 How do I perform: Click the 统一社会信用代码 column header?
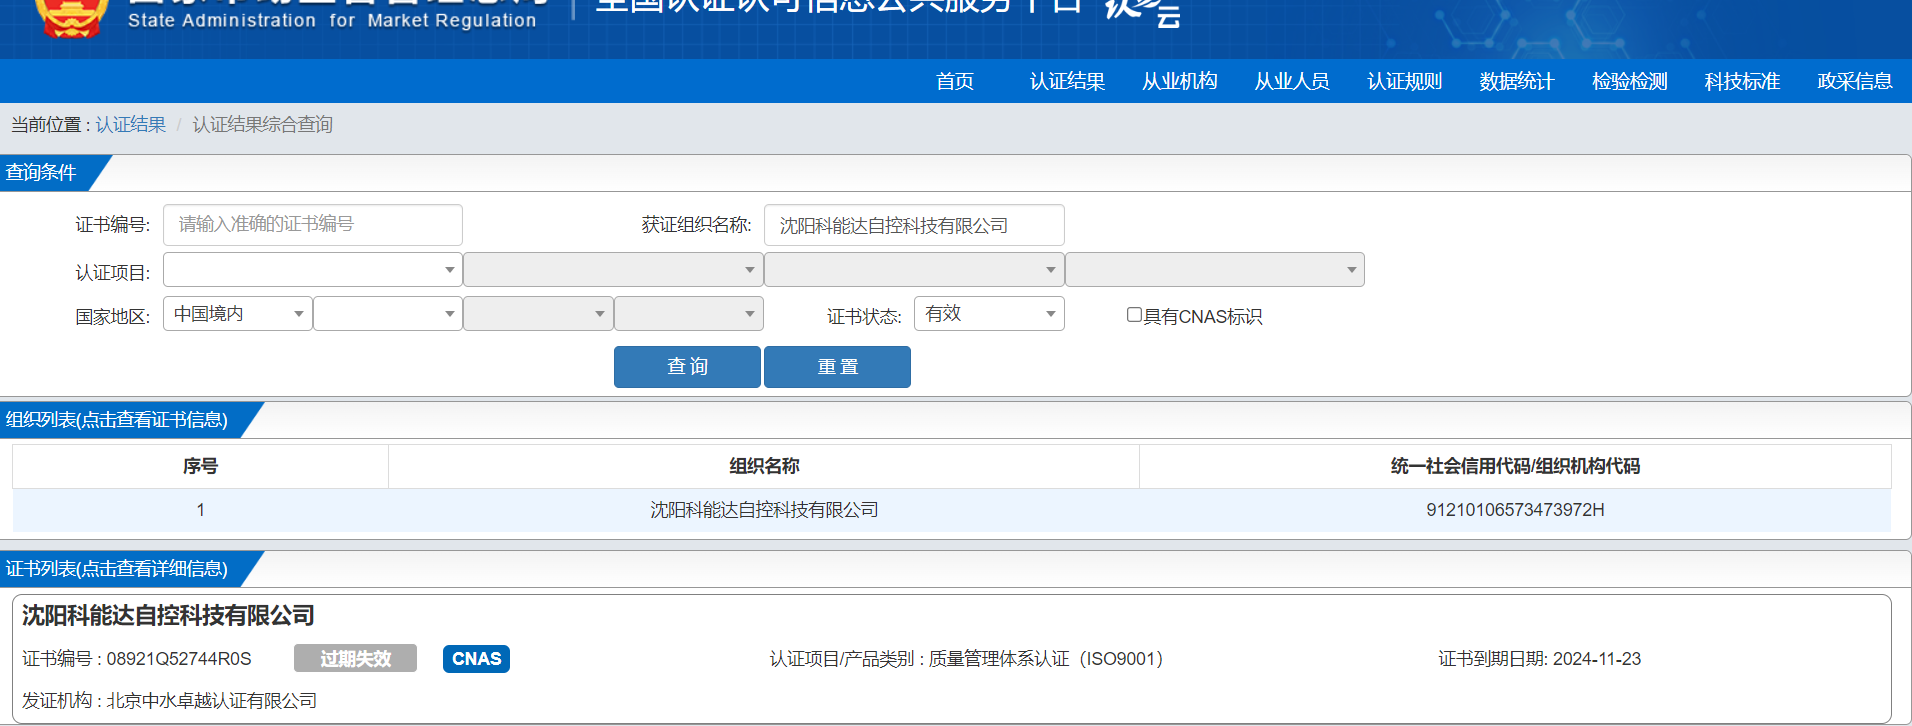[1515, 466]
